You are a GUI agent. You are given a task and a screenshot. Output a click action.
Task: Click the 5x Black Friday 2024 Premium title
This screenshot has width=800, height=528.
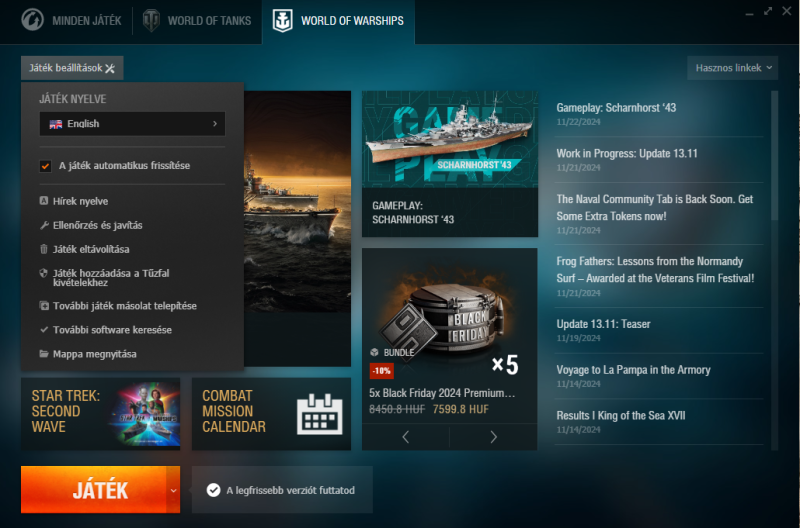pyautogui.click(x=442, y=393)
